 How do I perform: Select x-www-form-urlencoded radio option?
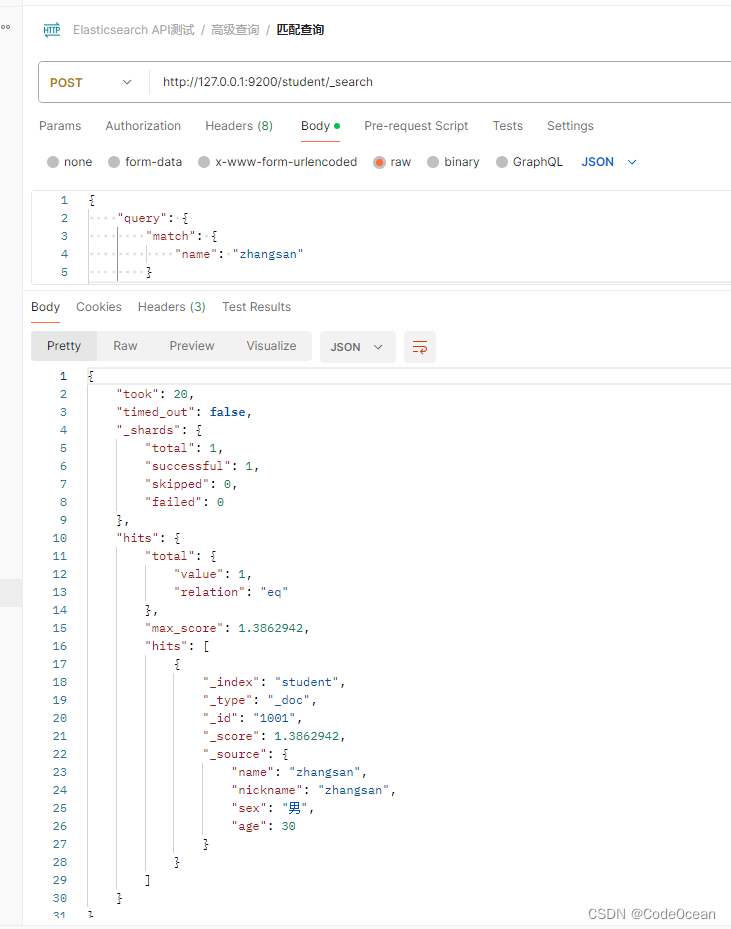(x=204, y=162)
